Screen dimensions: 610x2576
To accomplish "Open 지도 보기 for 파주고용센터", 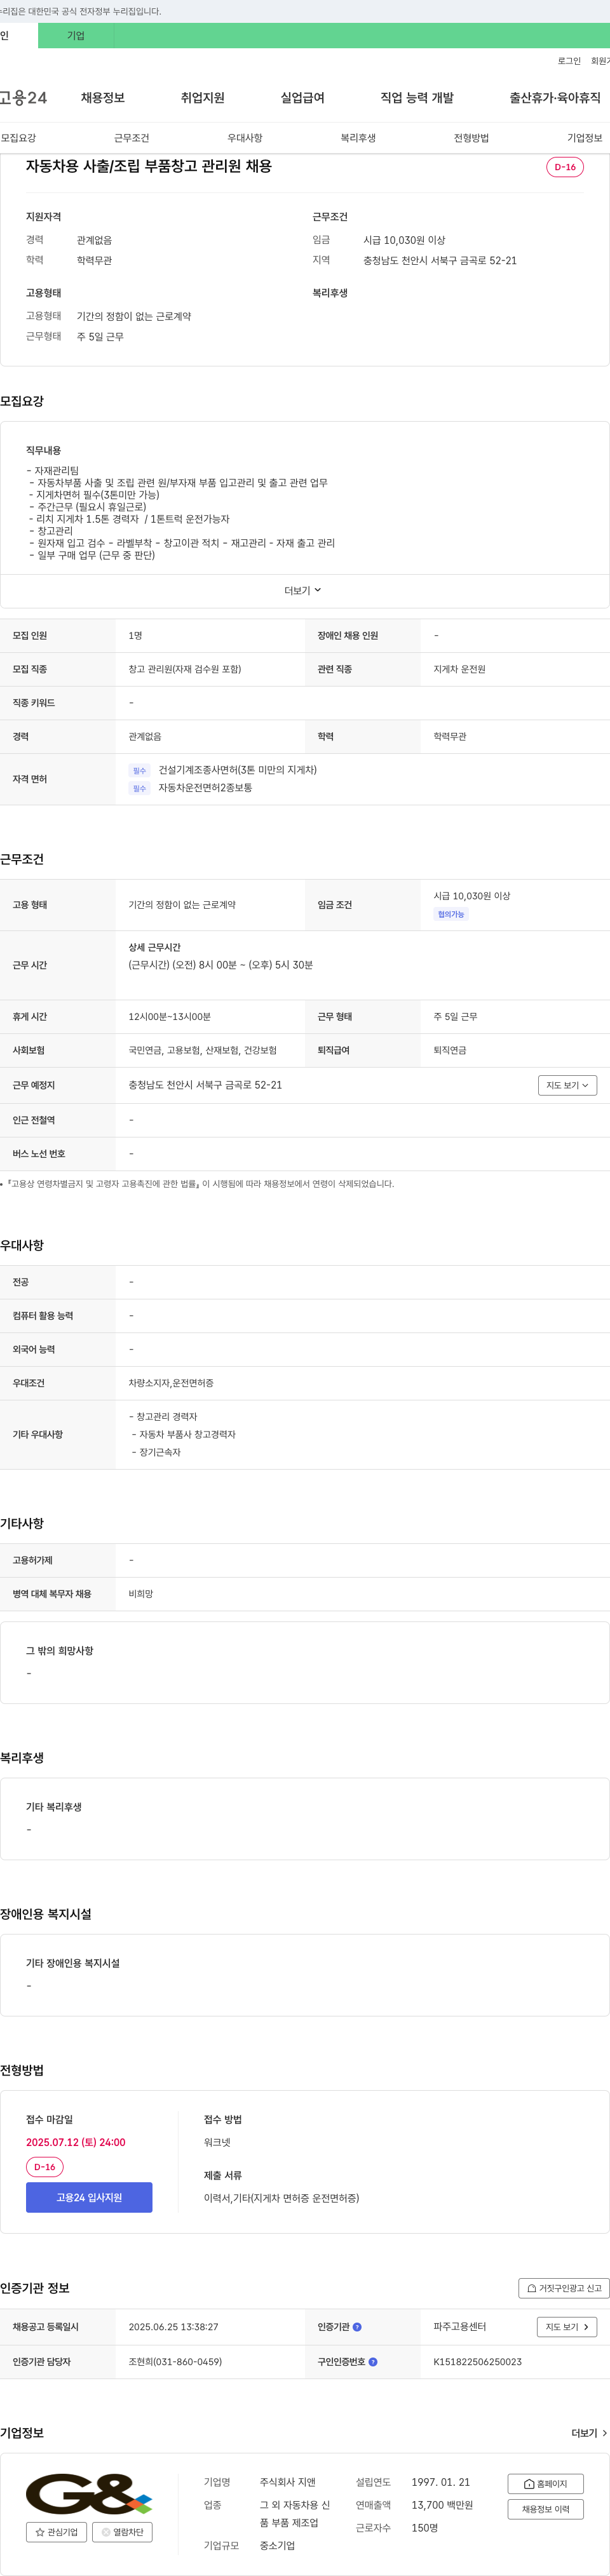I will [x=567, y=2327].
